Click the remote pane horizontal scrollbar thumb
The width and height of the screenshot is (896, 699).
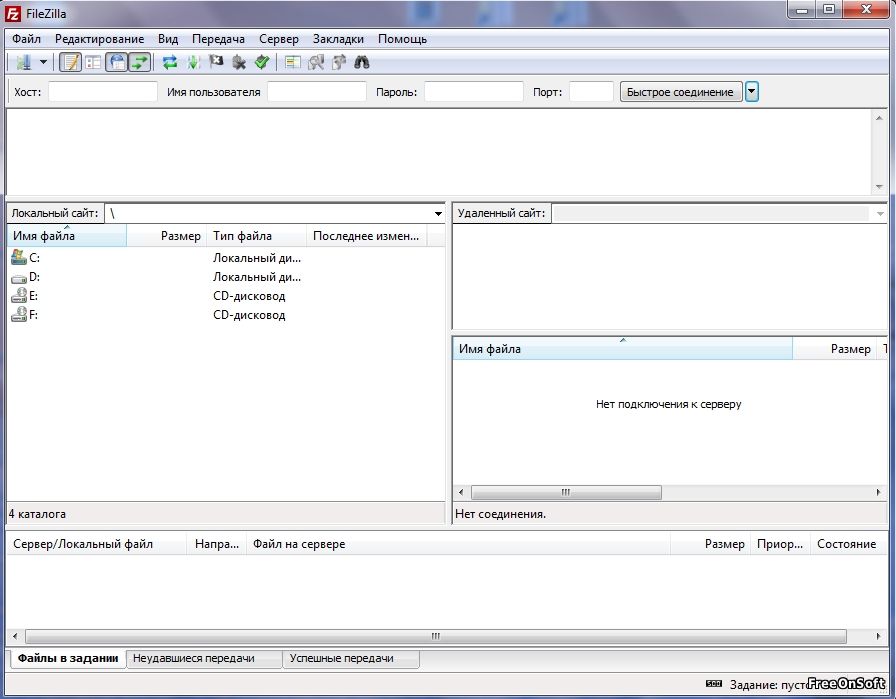[x=566, y=492]
